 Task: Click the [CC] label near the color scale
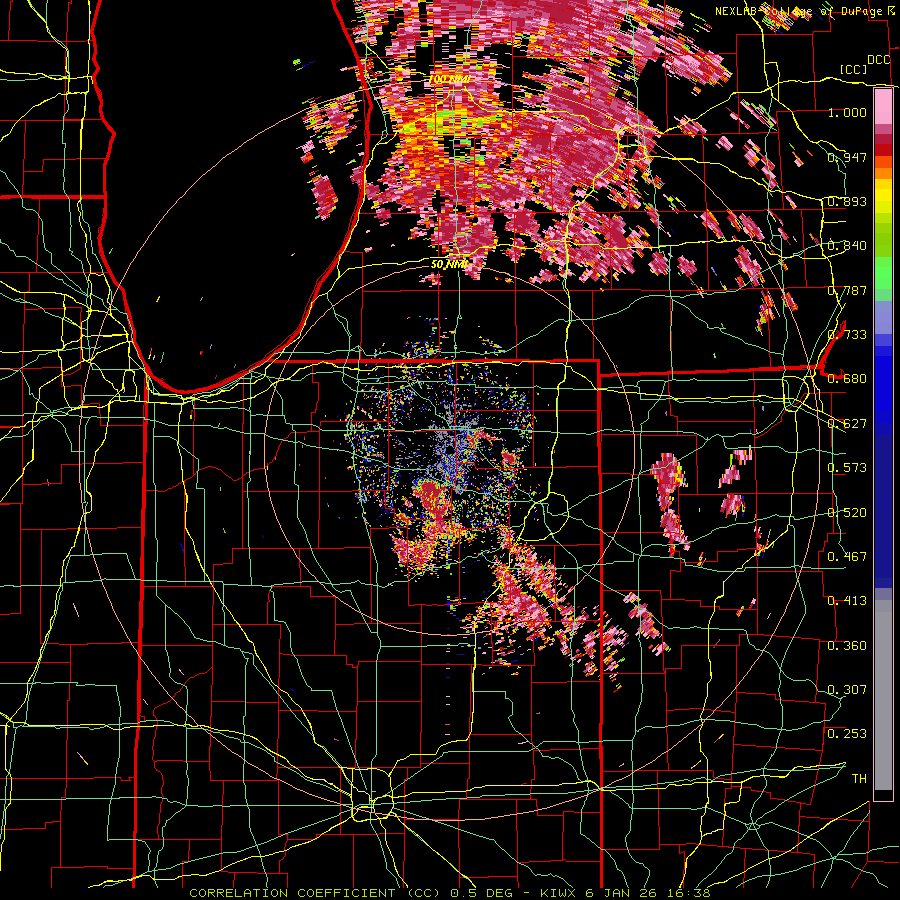coord(853,69)
